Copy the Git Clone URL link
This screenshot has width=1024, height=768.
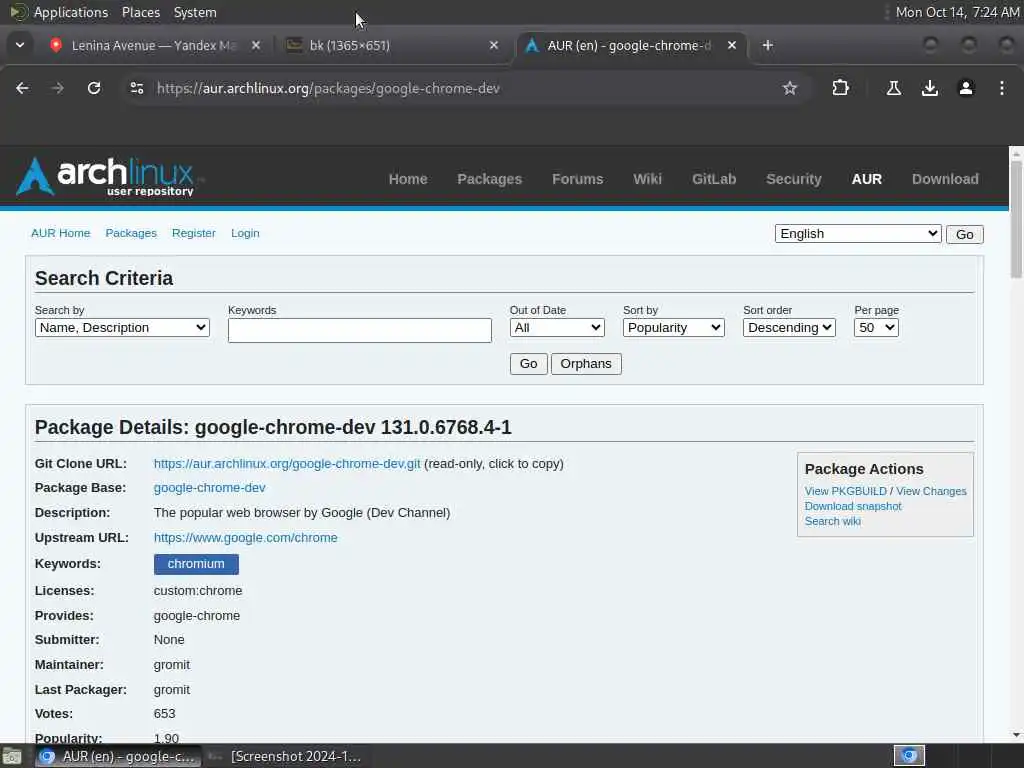[287, 464]
